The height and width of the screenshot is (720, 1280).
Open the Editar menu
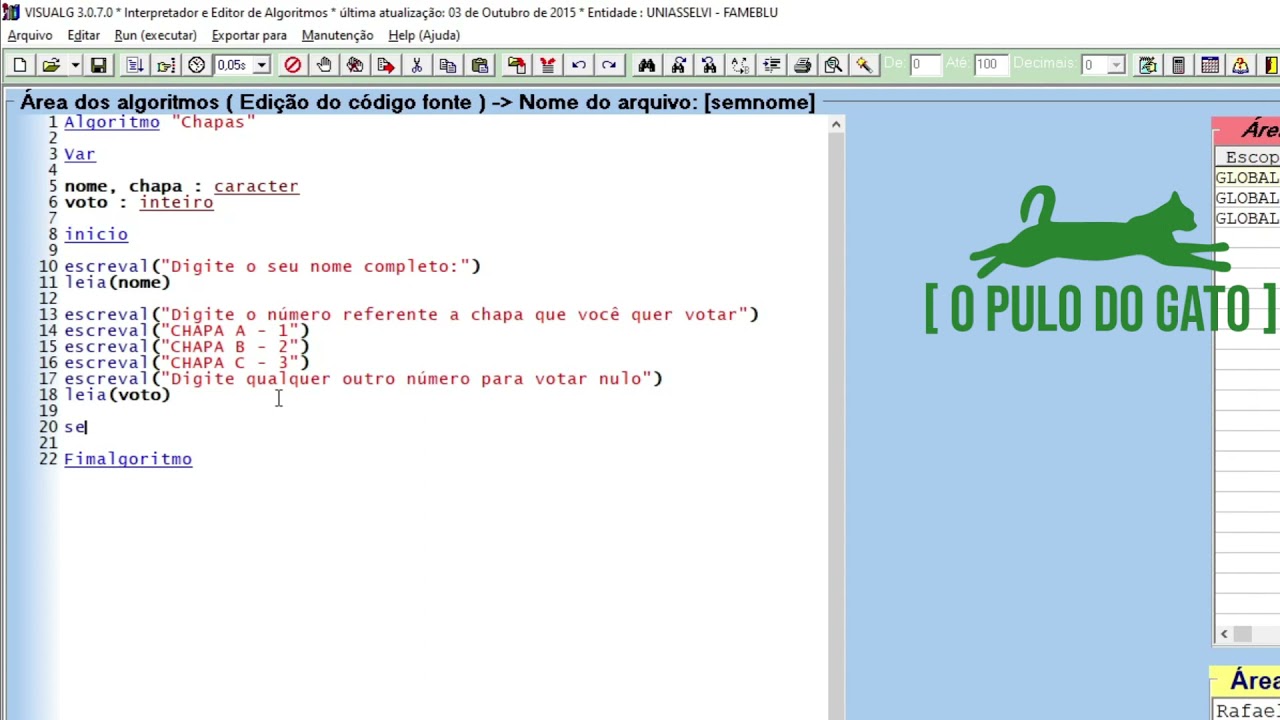(x=83, y=35)
